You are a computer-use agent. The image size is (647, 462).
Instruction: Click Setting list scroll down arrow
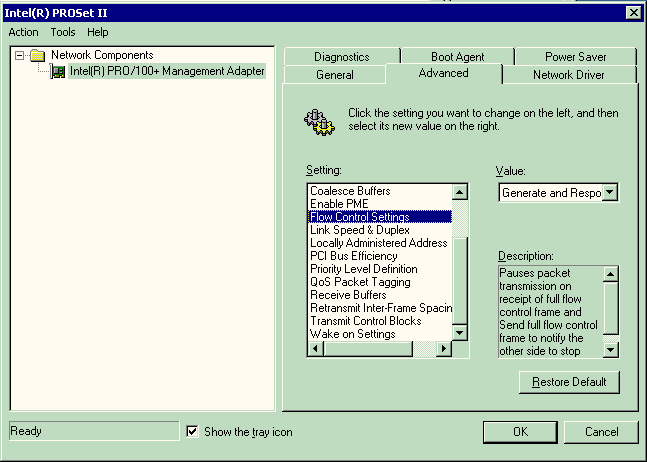[459, 332]
